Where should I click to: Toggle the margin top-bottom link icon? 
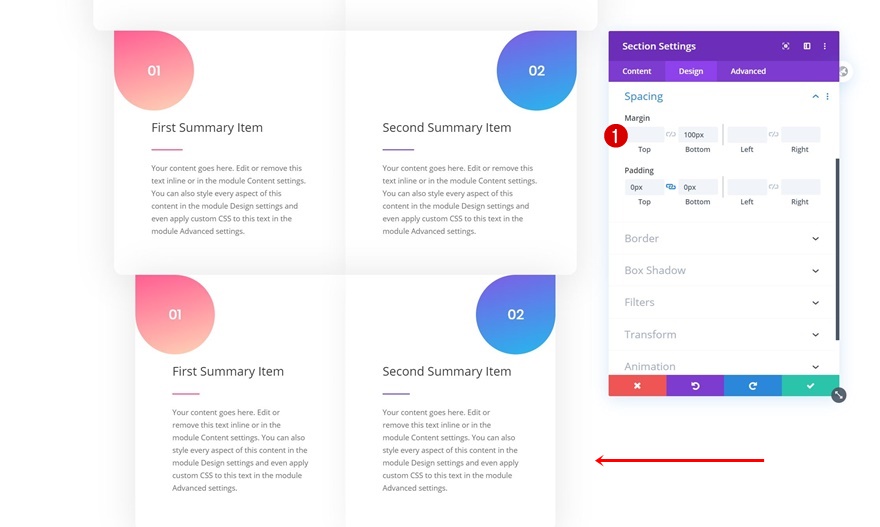tap(671, 134)
